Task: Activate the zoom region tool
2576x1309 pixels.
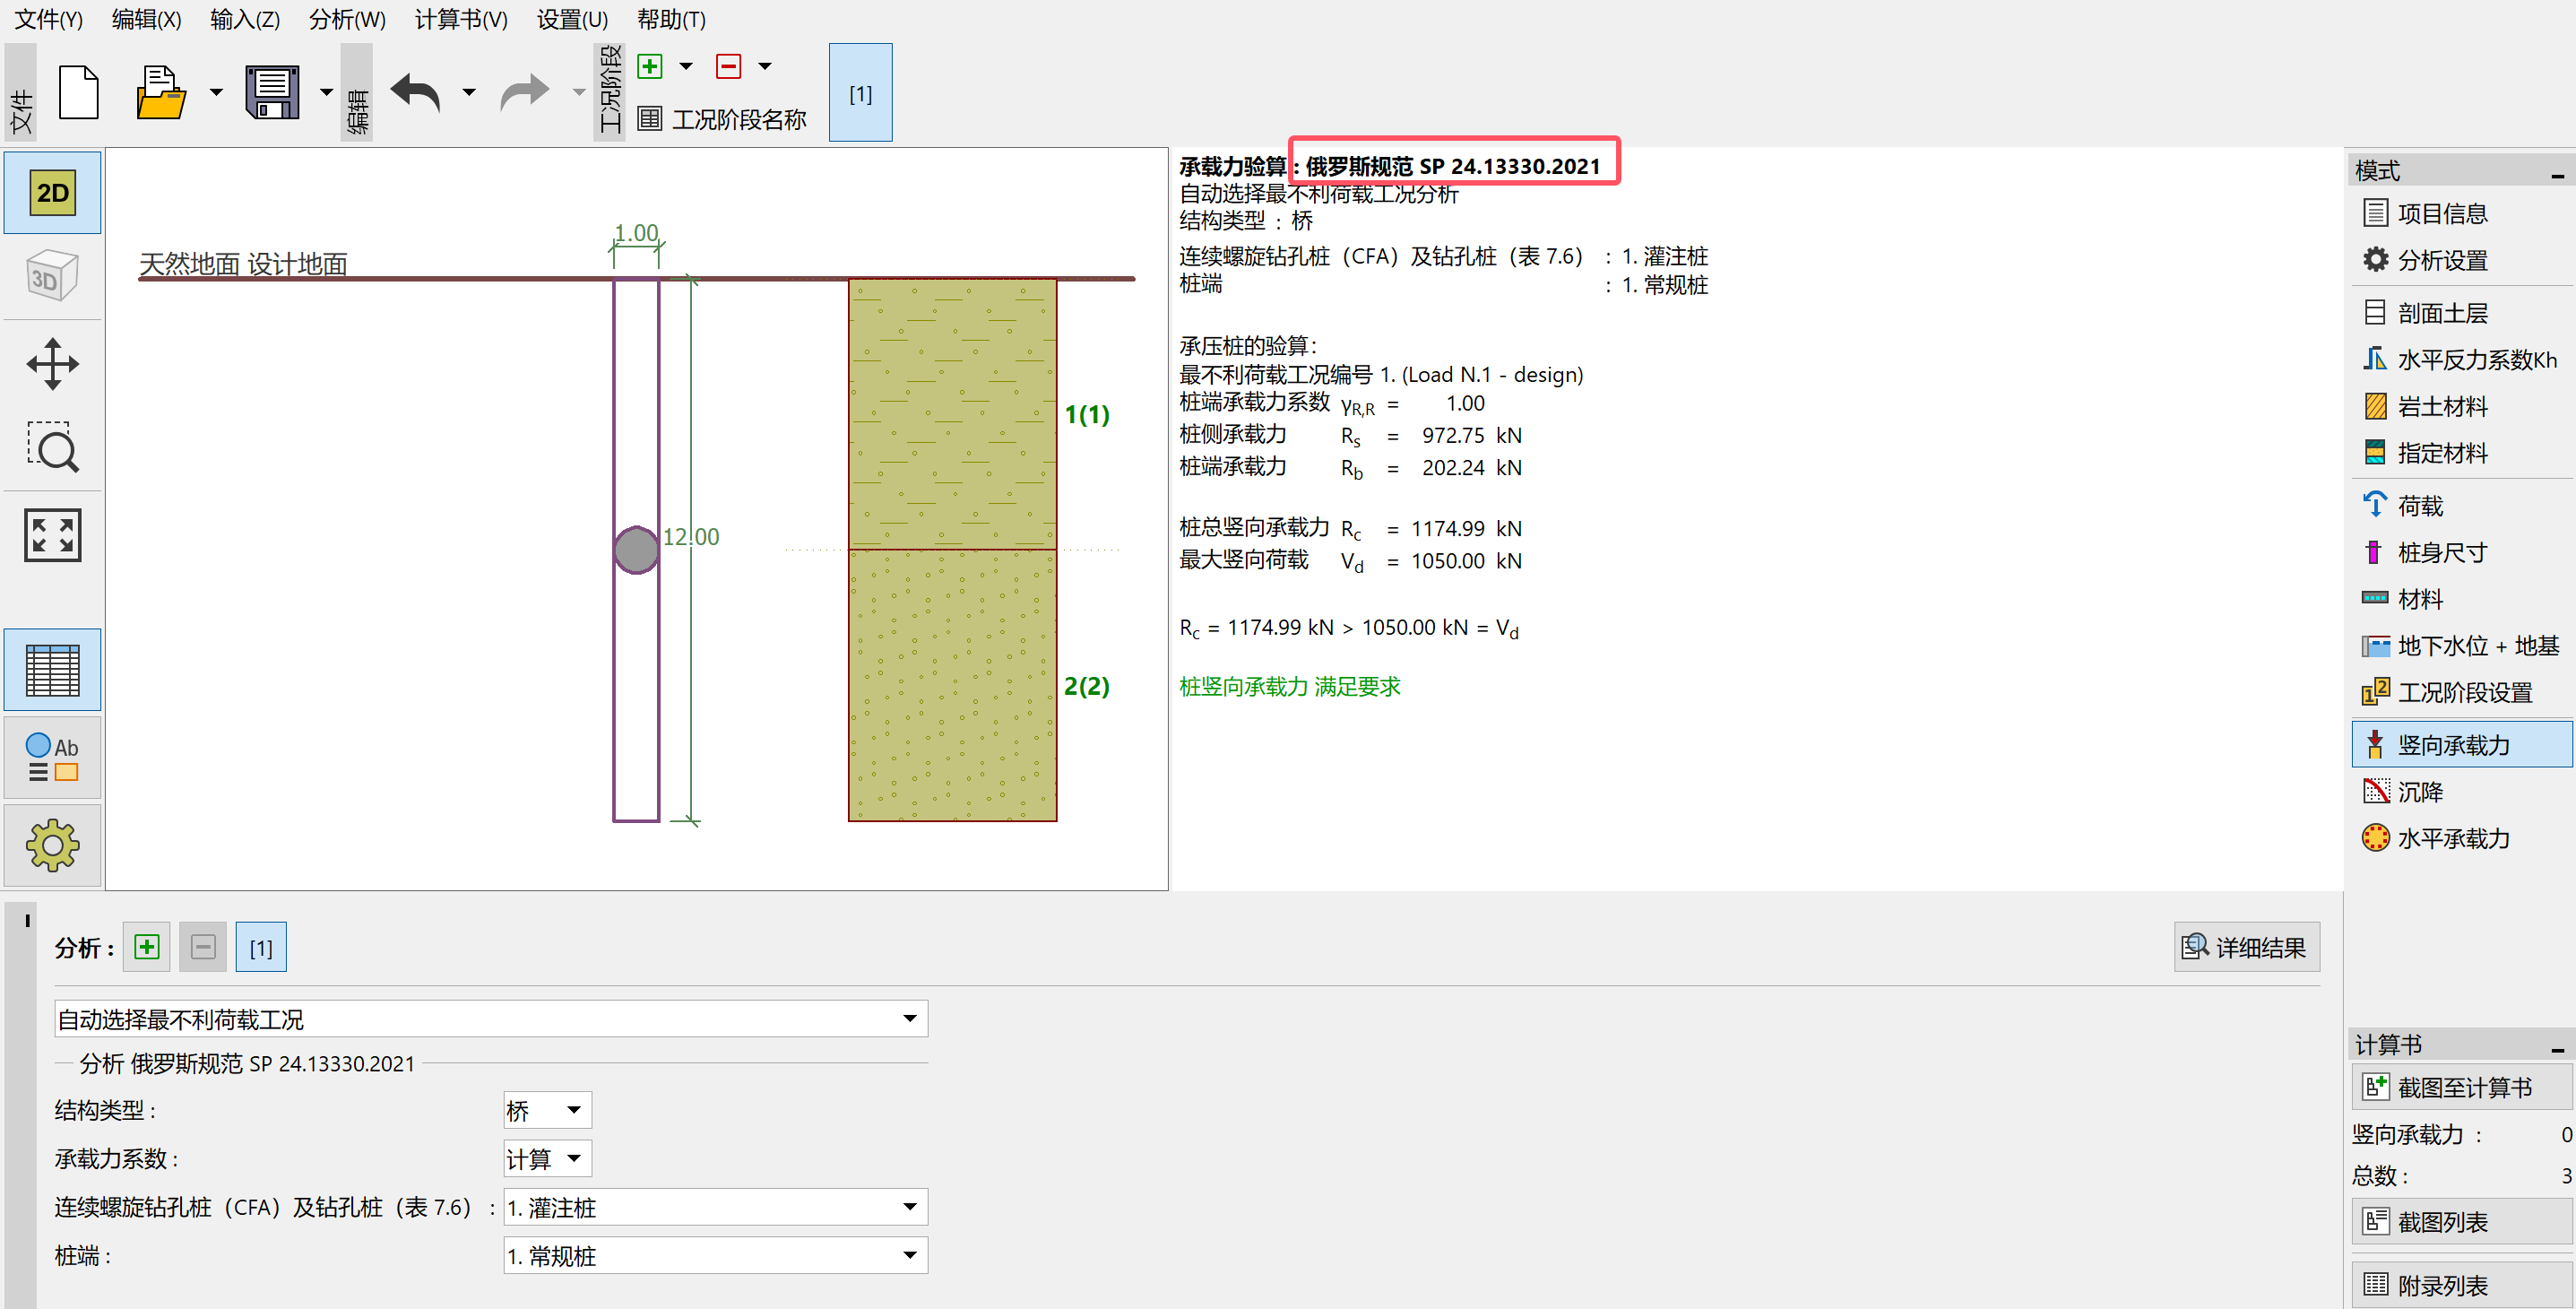Action: 52,447
